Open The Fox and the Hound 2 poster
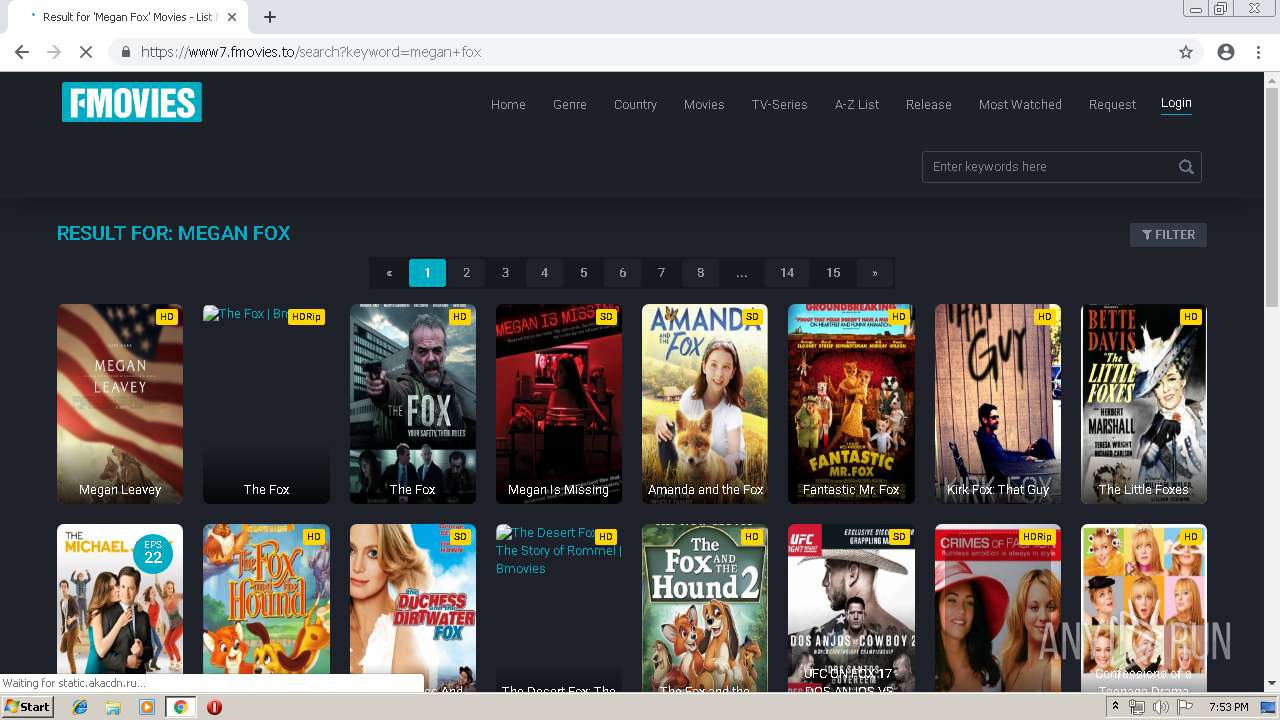Viewport: 1280px width, 720px height. click(x=705, y=608)
